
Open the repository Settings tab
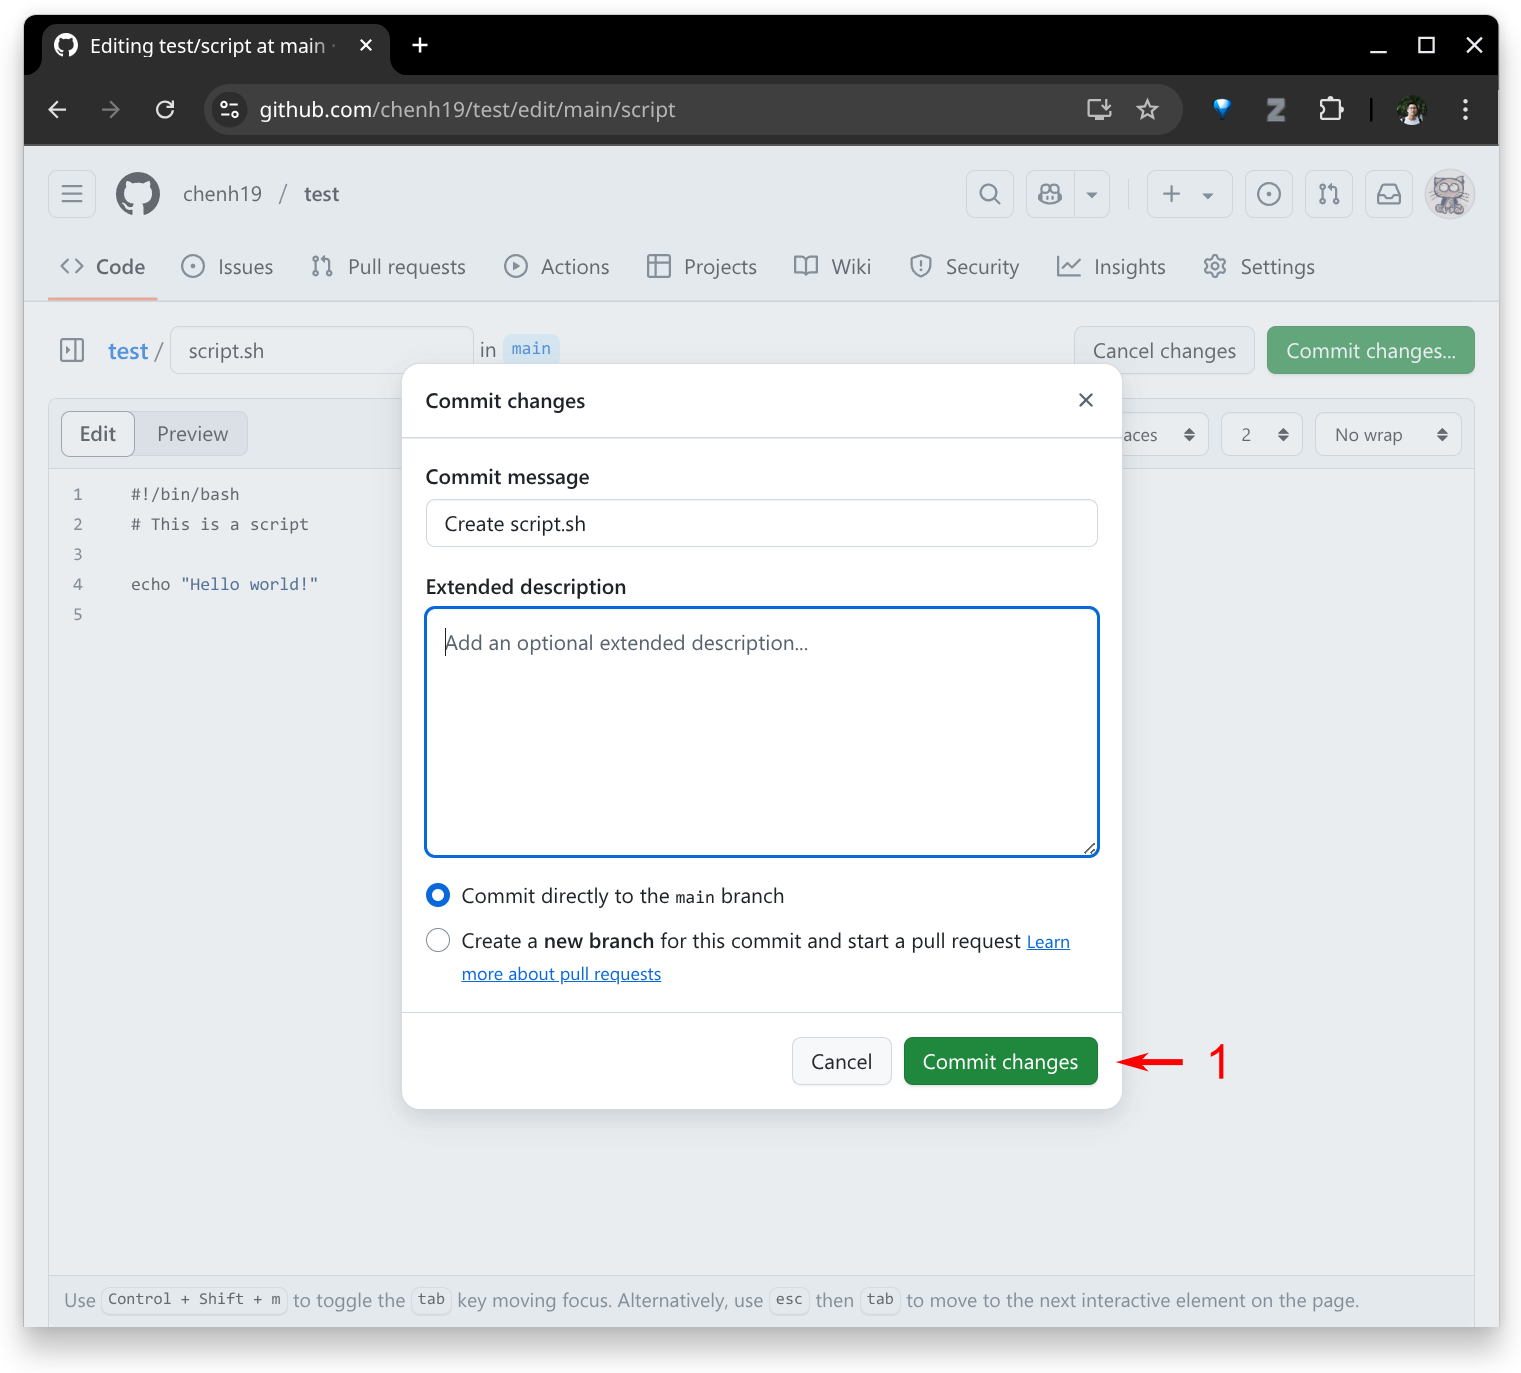pos(1259,267)
